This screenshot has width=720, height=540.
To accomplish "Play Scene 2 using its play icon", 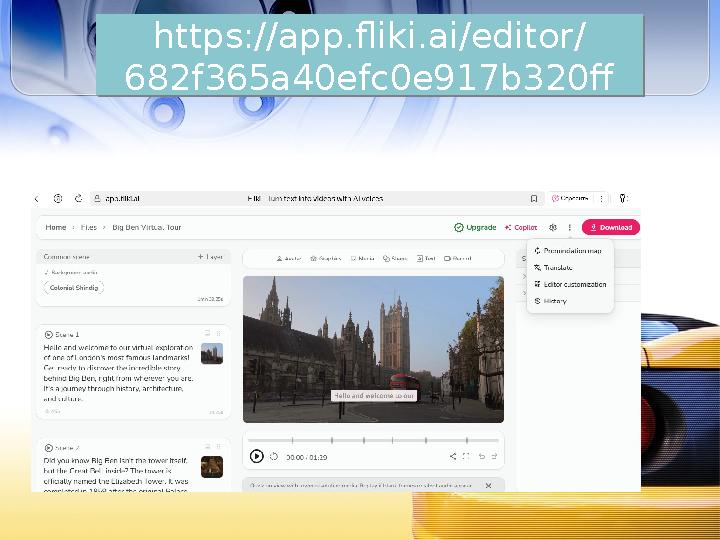I will click(x=49, y=448).
